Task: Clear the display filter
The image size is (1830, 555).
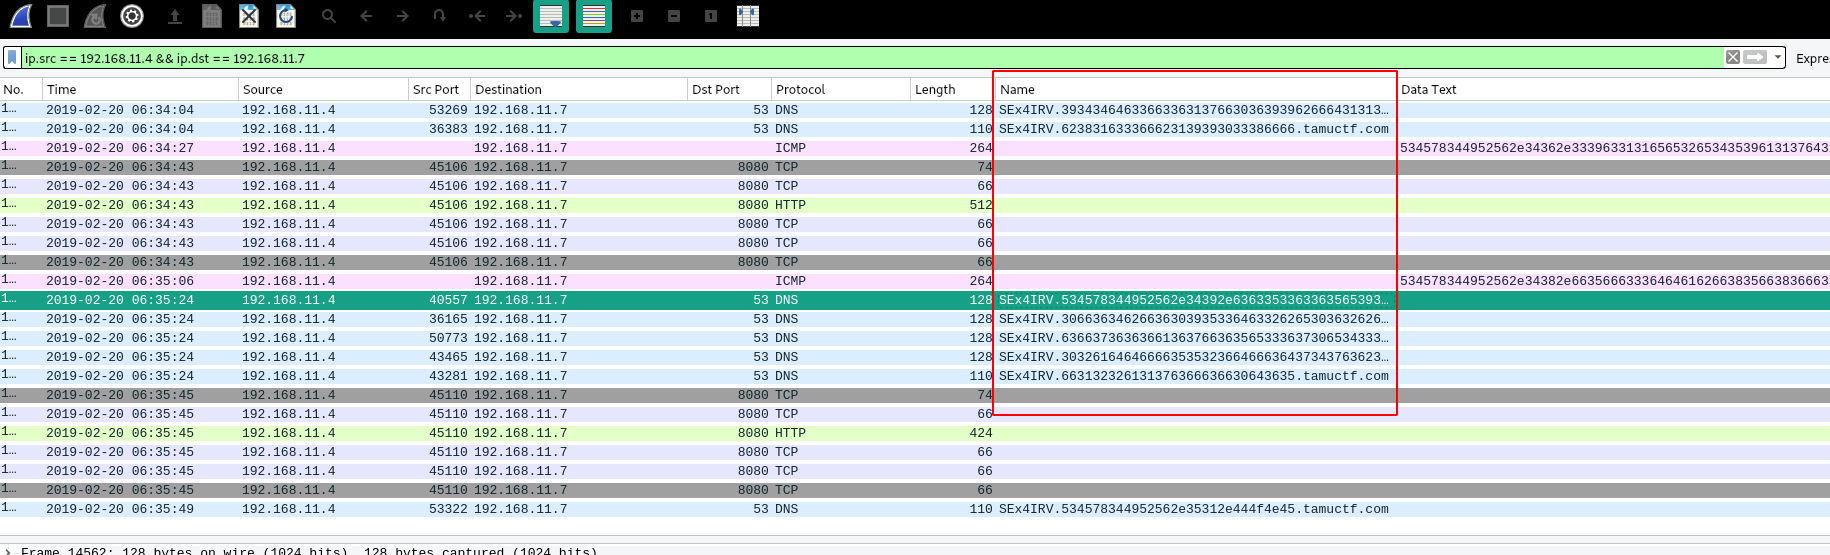Action: click(x=1733, y=58)
